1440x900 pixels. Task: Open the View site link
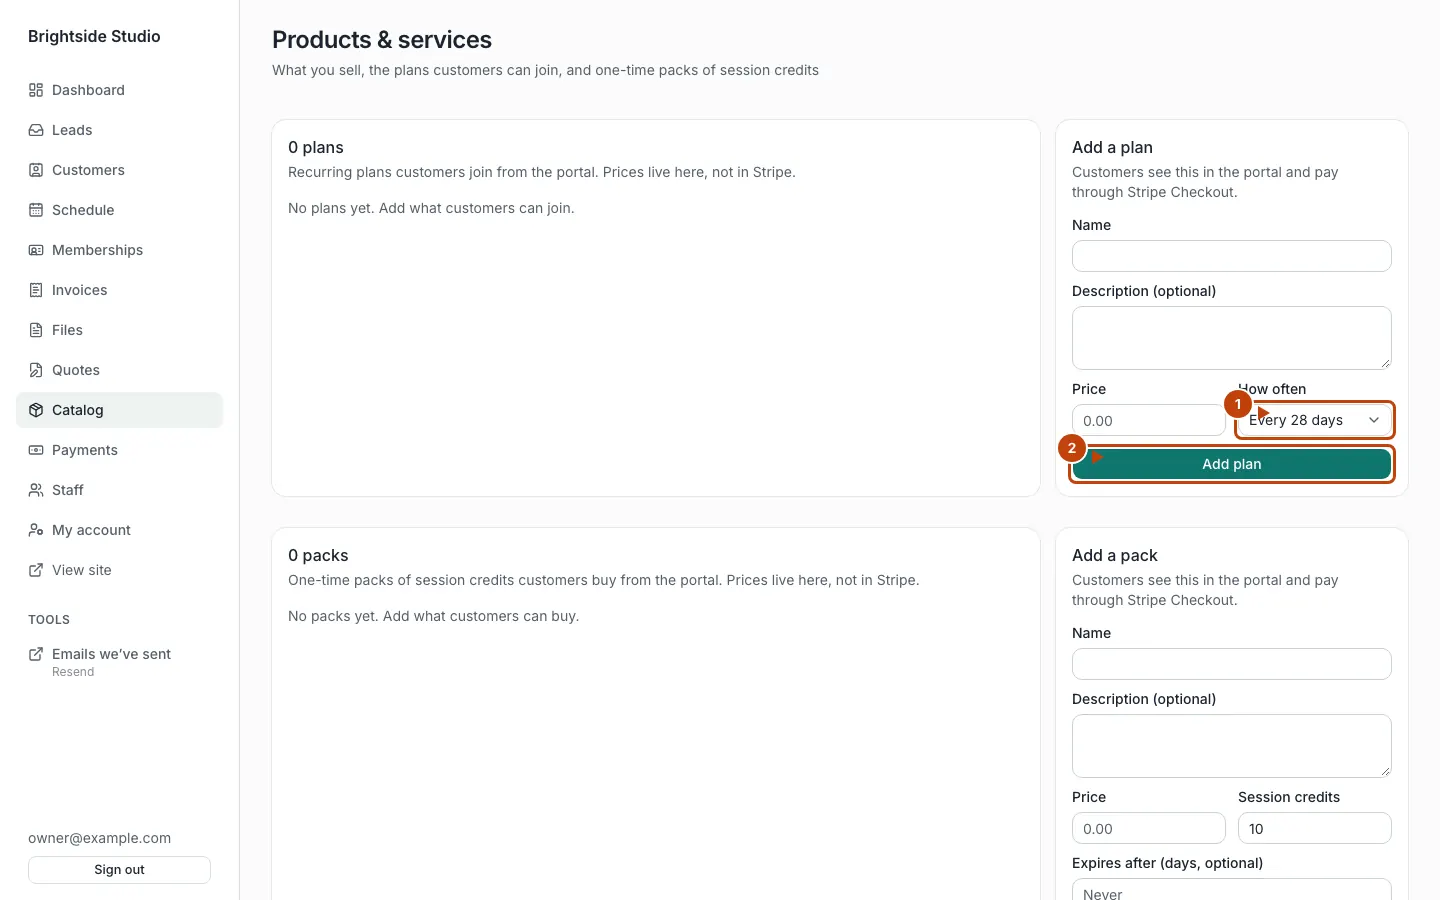(119, 570)
